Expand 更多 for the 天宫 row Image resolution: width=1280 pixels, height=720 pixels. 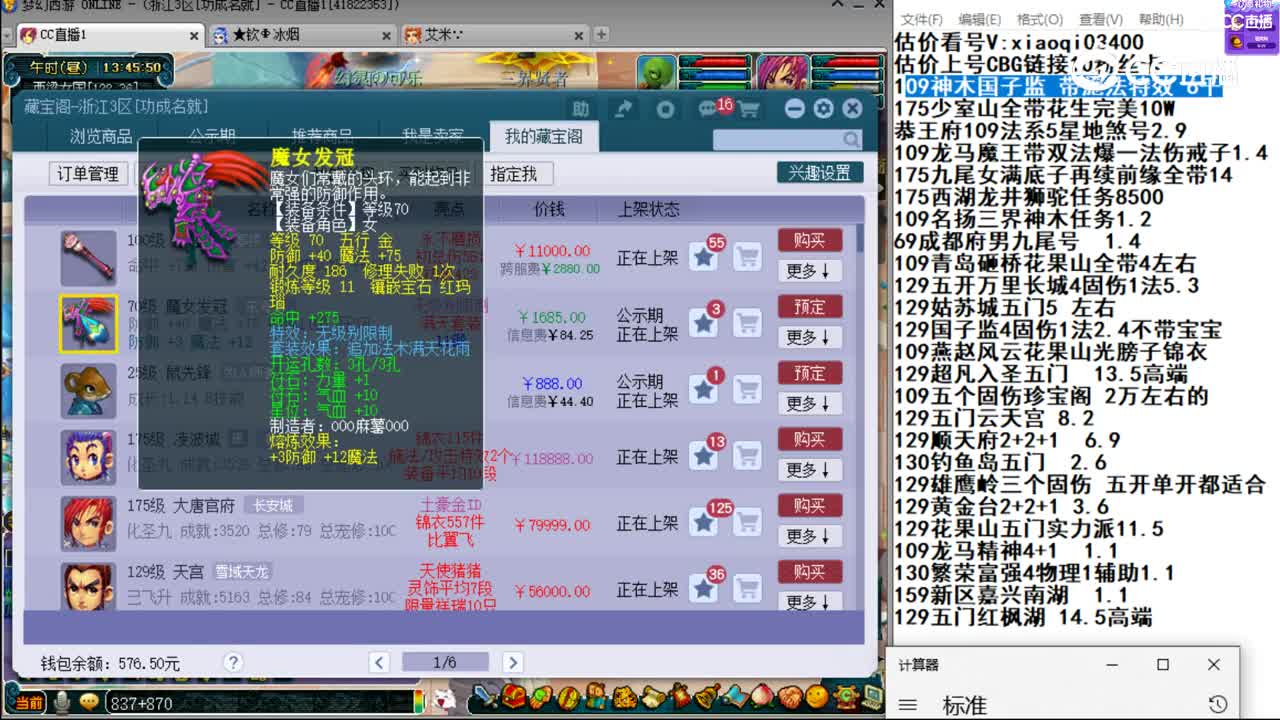[x=810, y=601]
